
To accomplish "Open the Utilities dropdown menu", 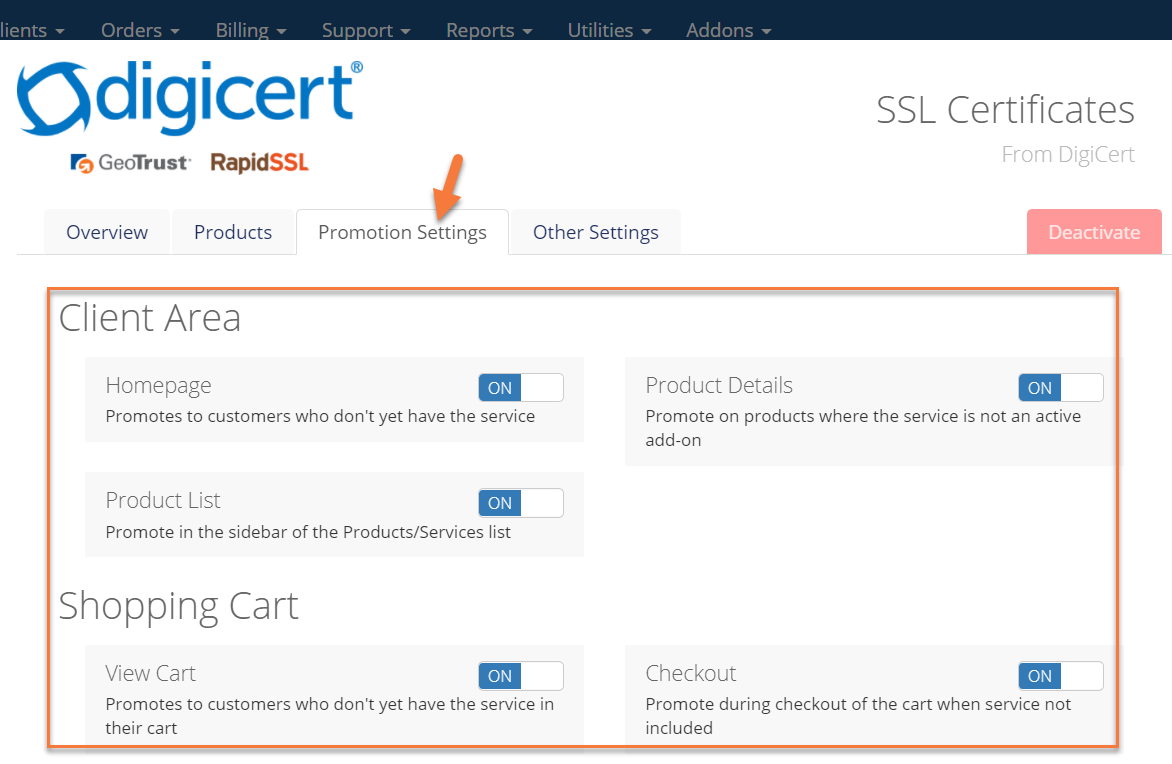I will coord(609,30).
